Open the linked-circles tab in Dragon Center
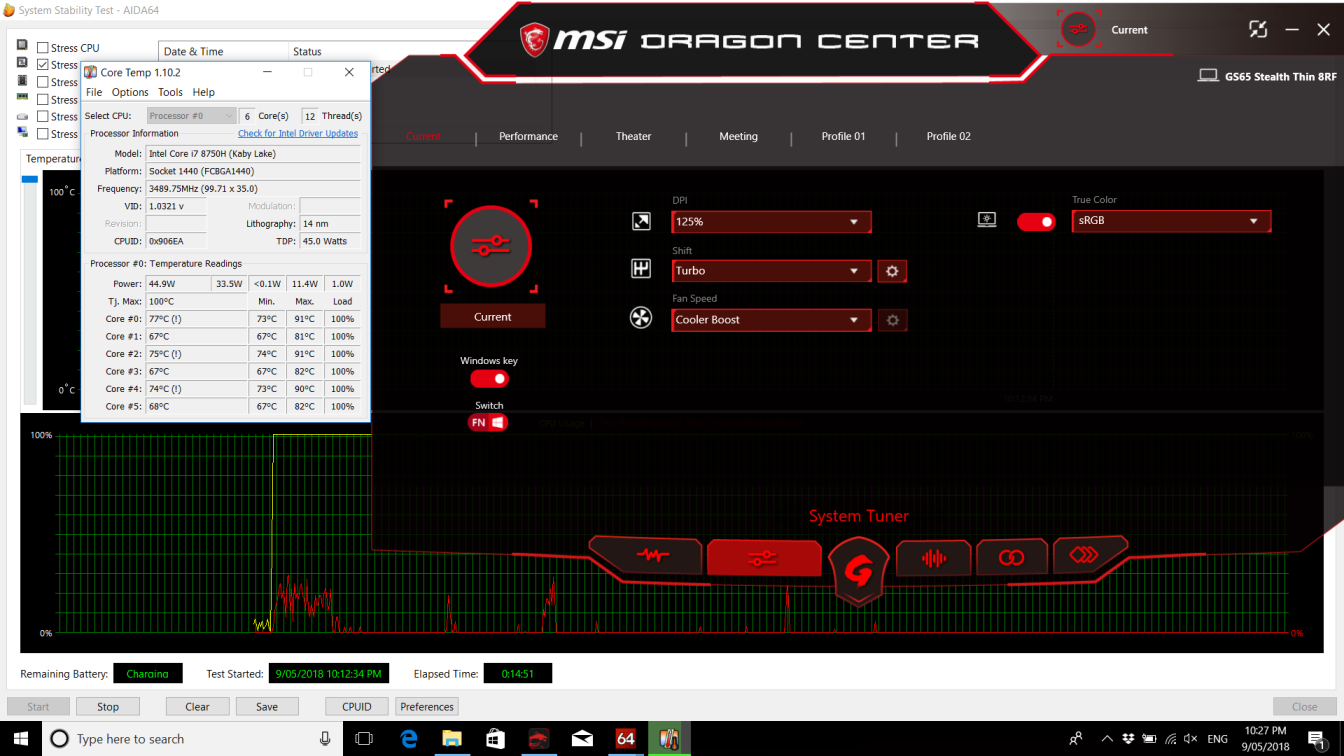 (x=1011, y=557)
